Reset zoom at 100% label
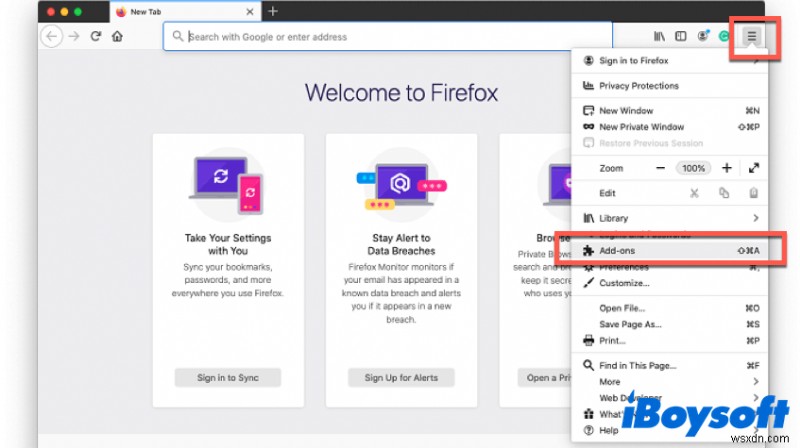800x448 pixels. pos(693,168)
